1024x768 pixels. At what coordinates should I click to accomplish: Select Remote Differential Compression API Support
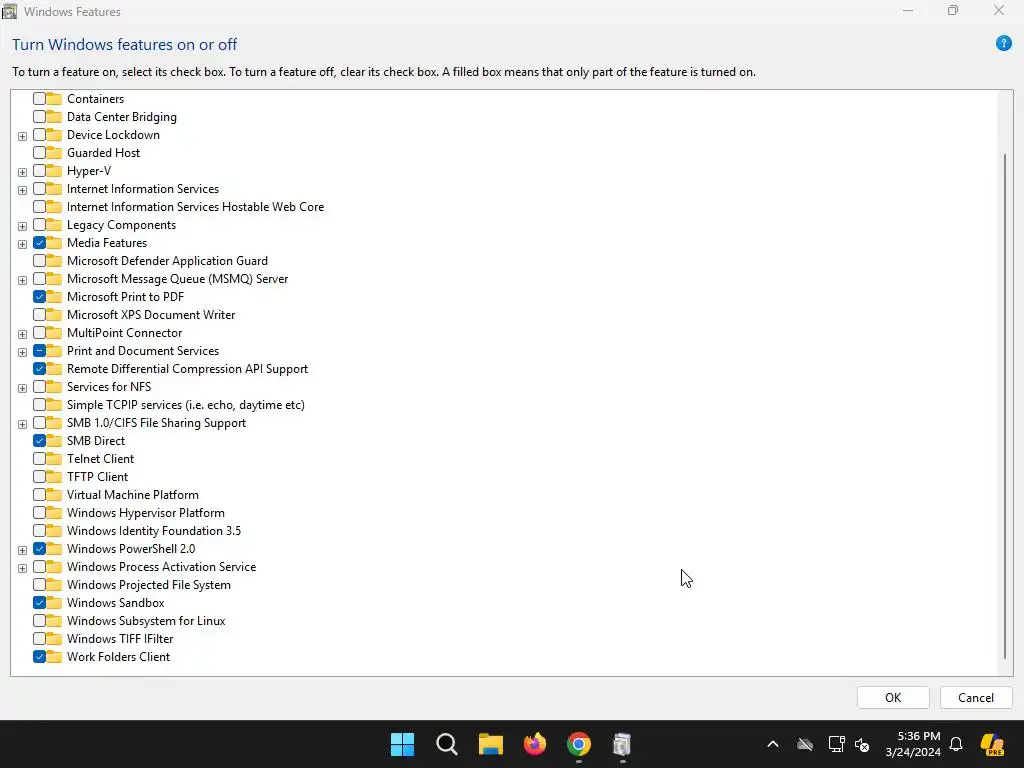coord(187,369)
